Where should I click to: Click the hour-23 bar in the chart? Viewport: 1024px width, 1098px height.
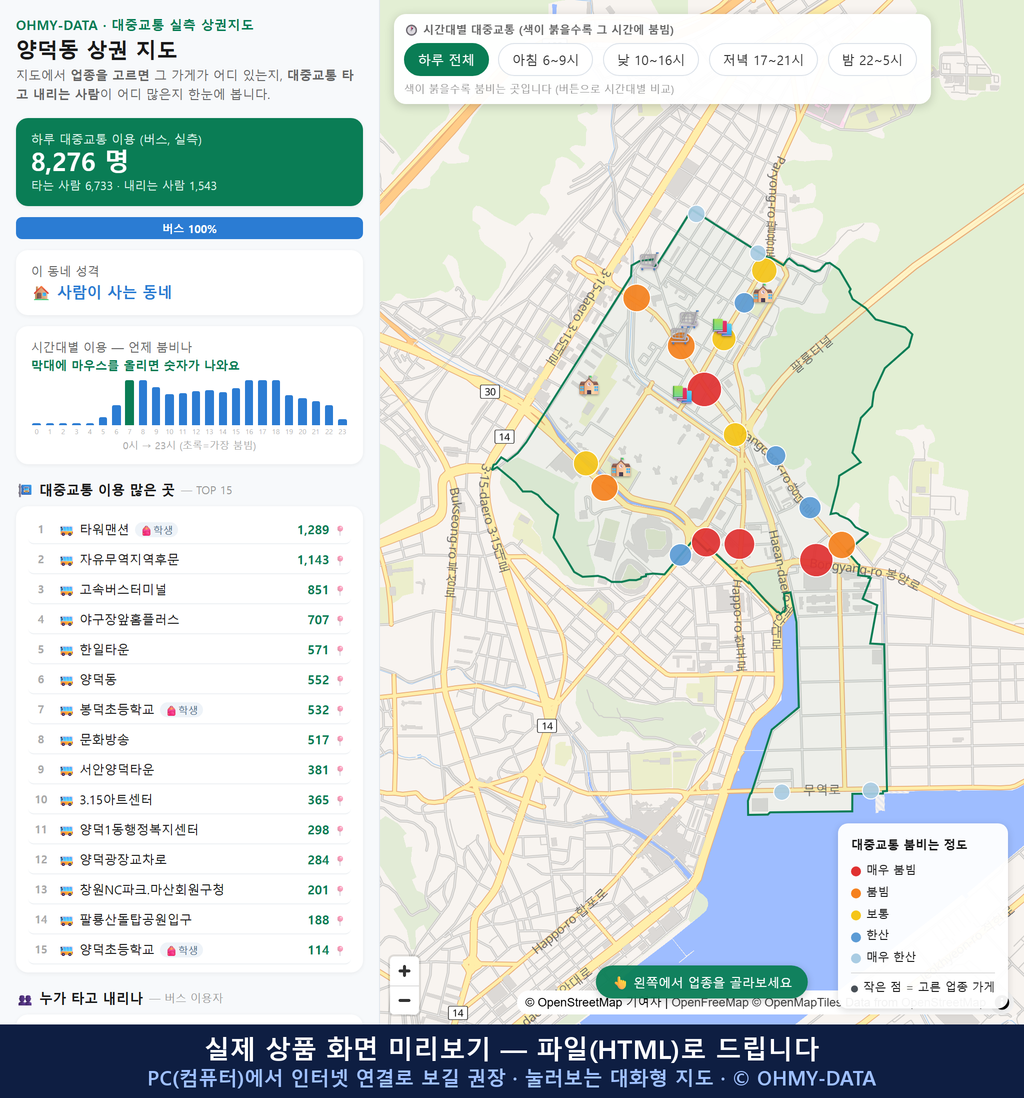click(343, 422)
